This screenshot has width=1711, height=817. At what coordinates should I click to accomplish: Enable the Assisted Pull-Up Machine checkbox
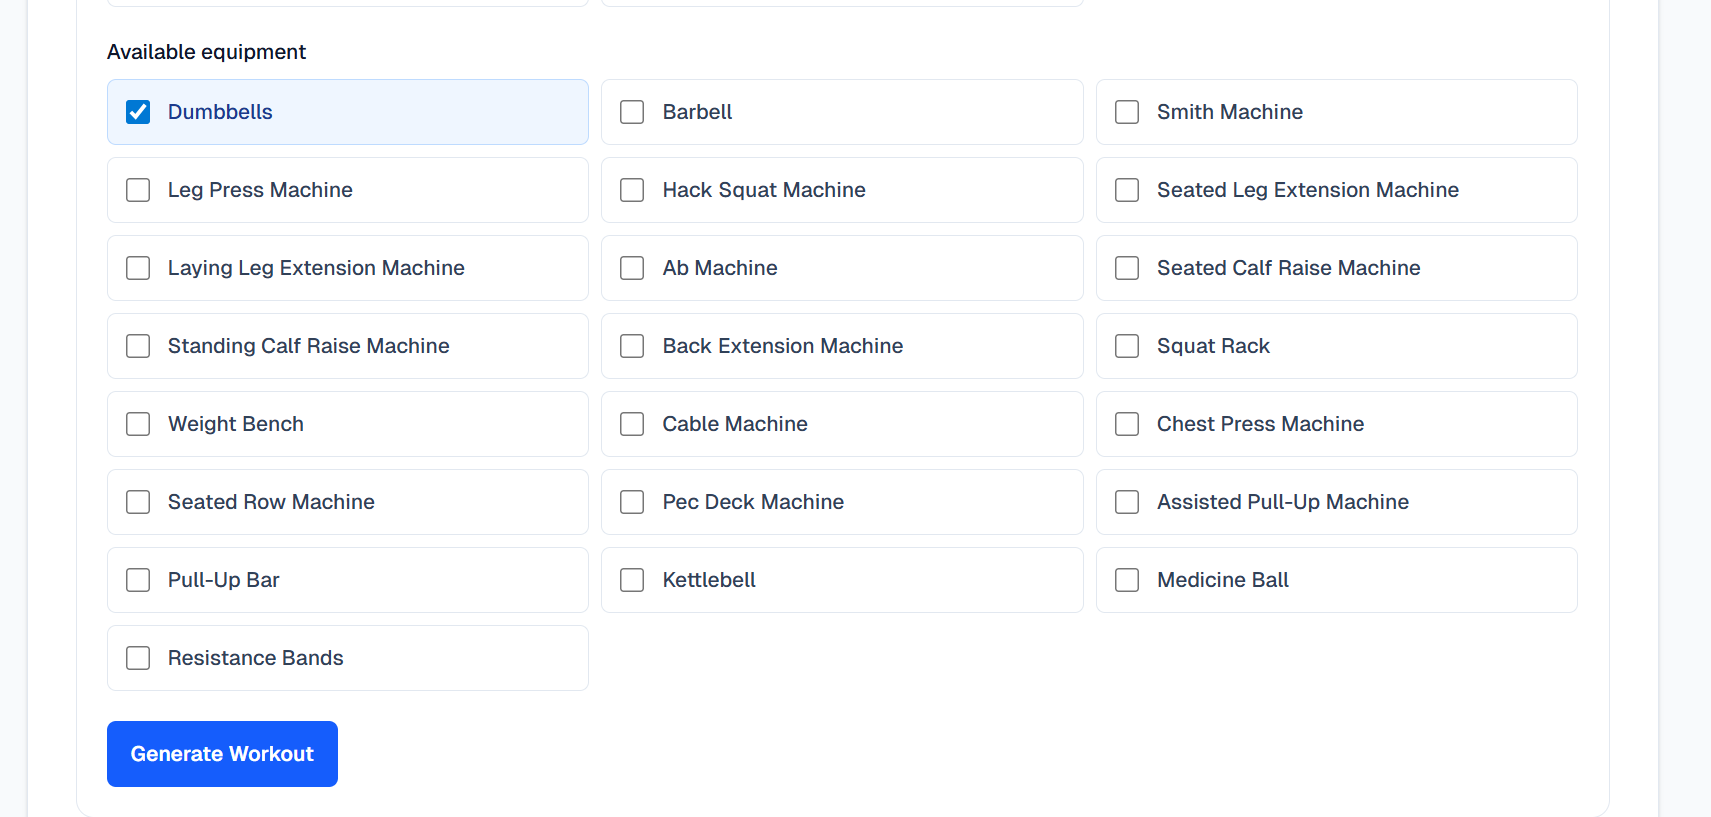click(1127, 502)
